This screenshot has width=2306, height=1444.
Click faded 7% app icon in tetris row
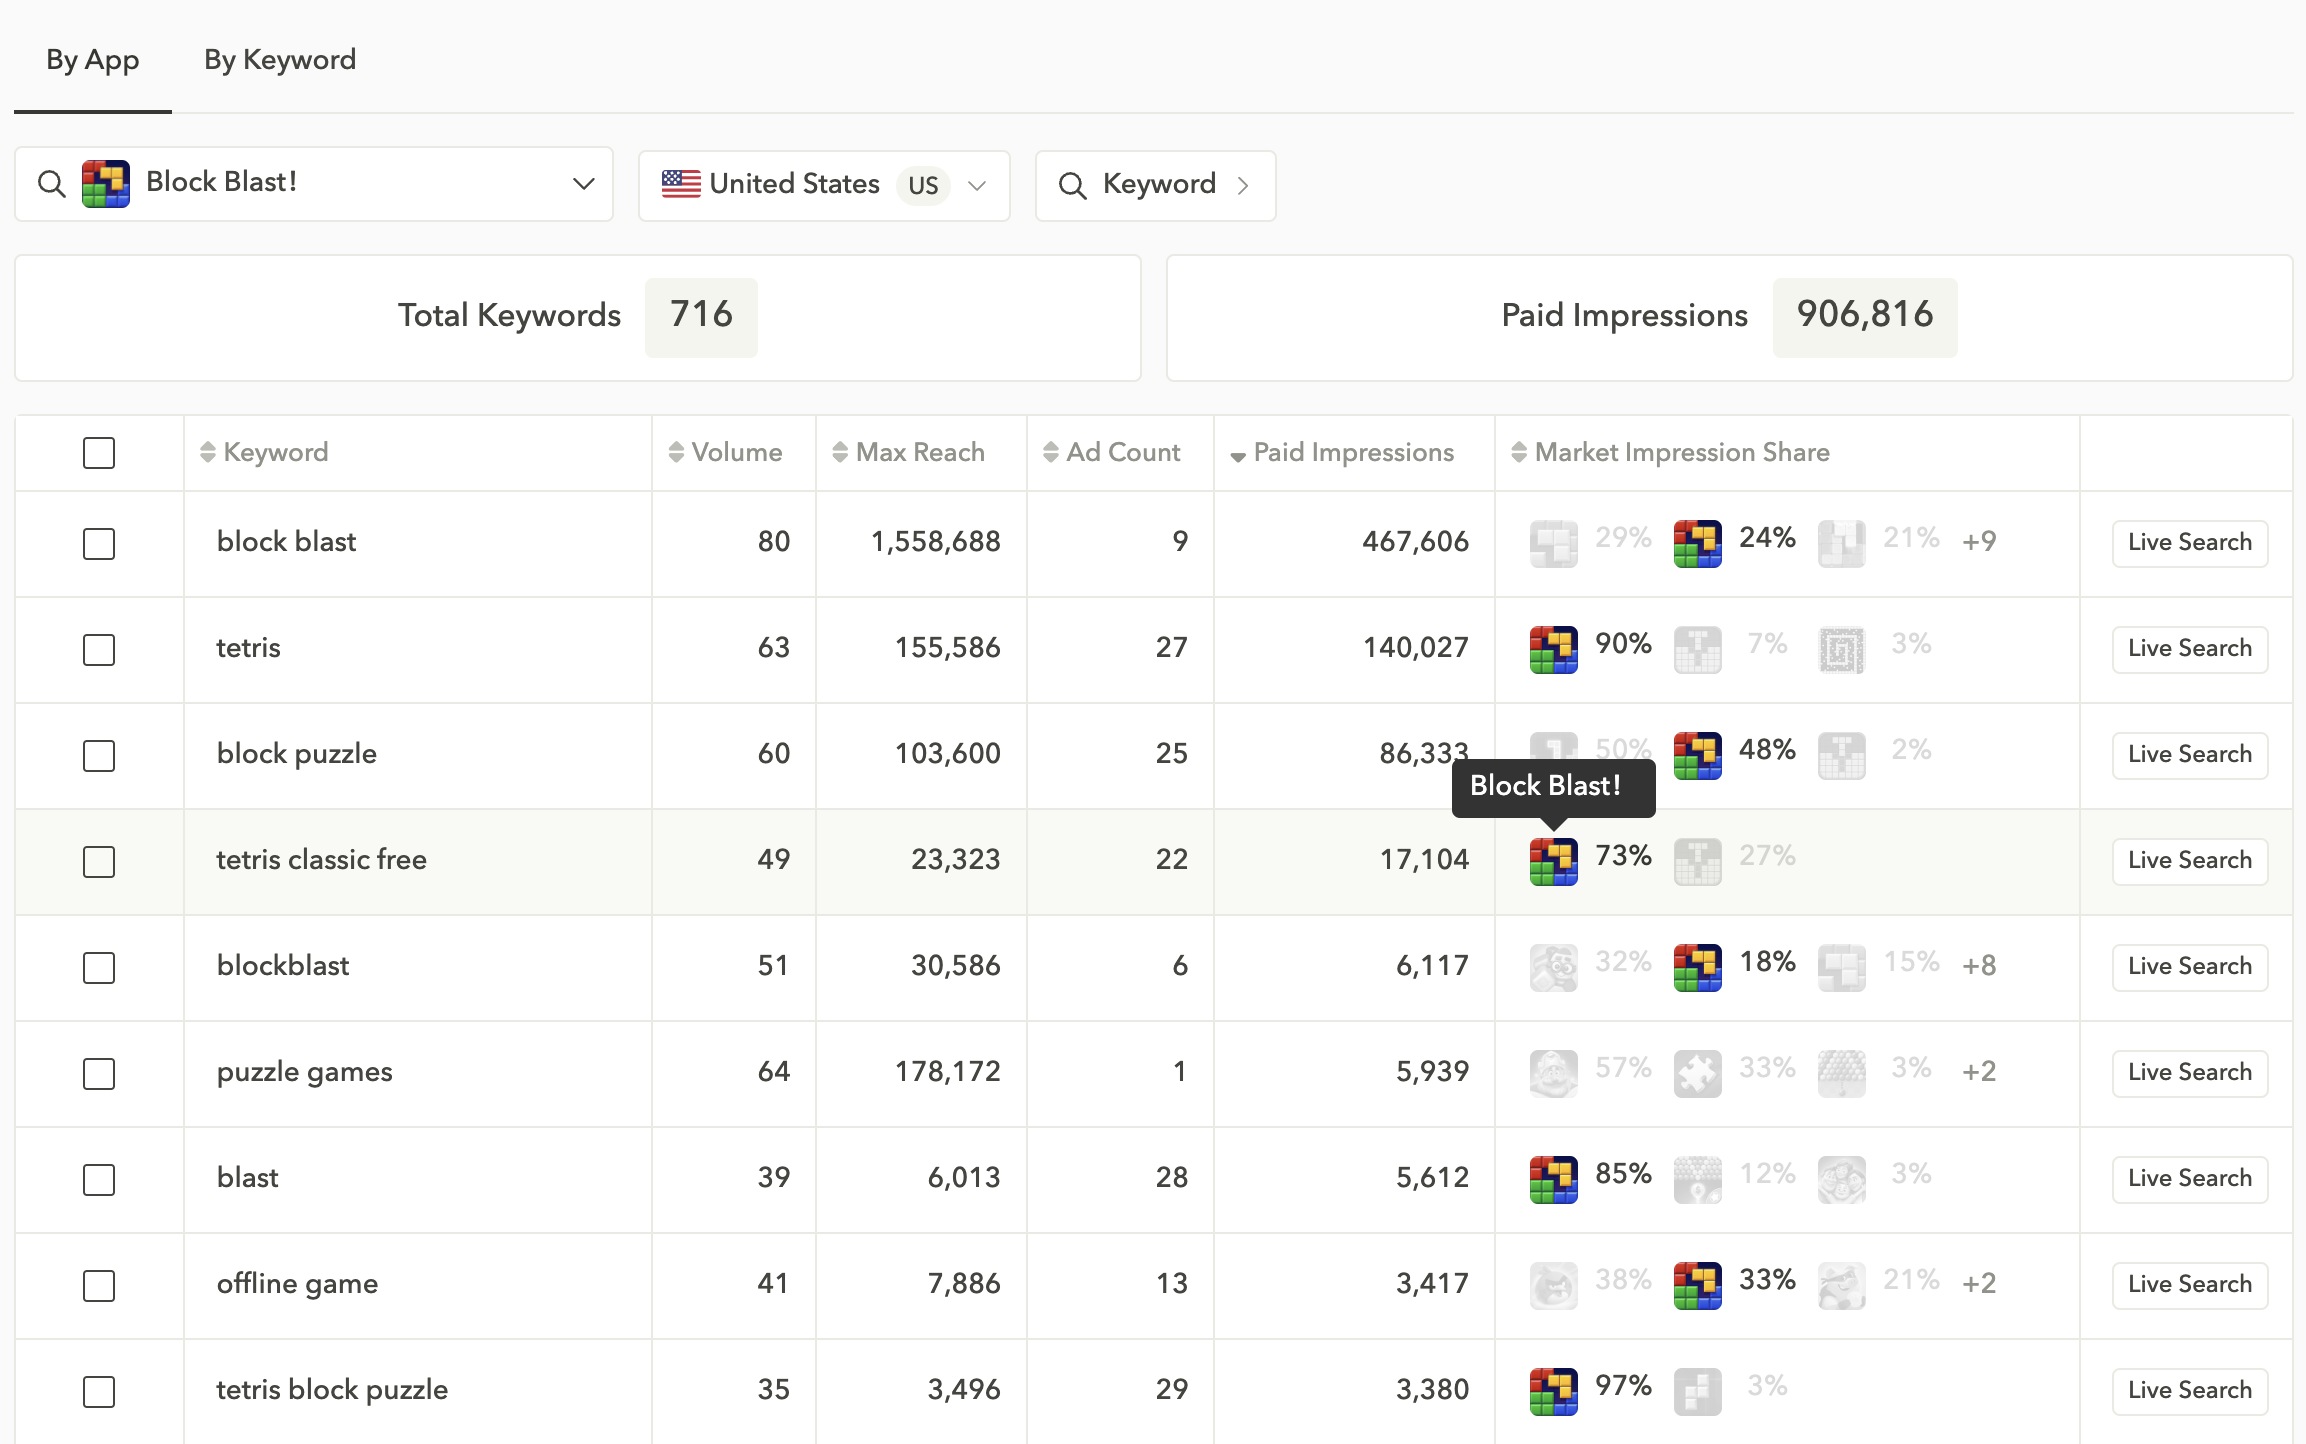pyautogui.click(x=1698, y=650)
